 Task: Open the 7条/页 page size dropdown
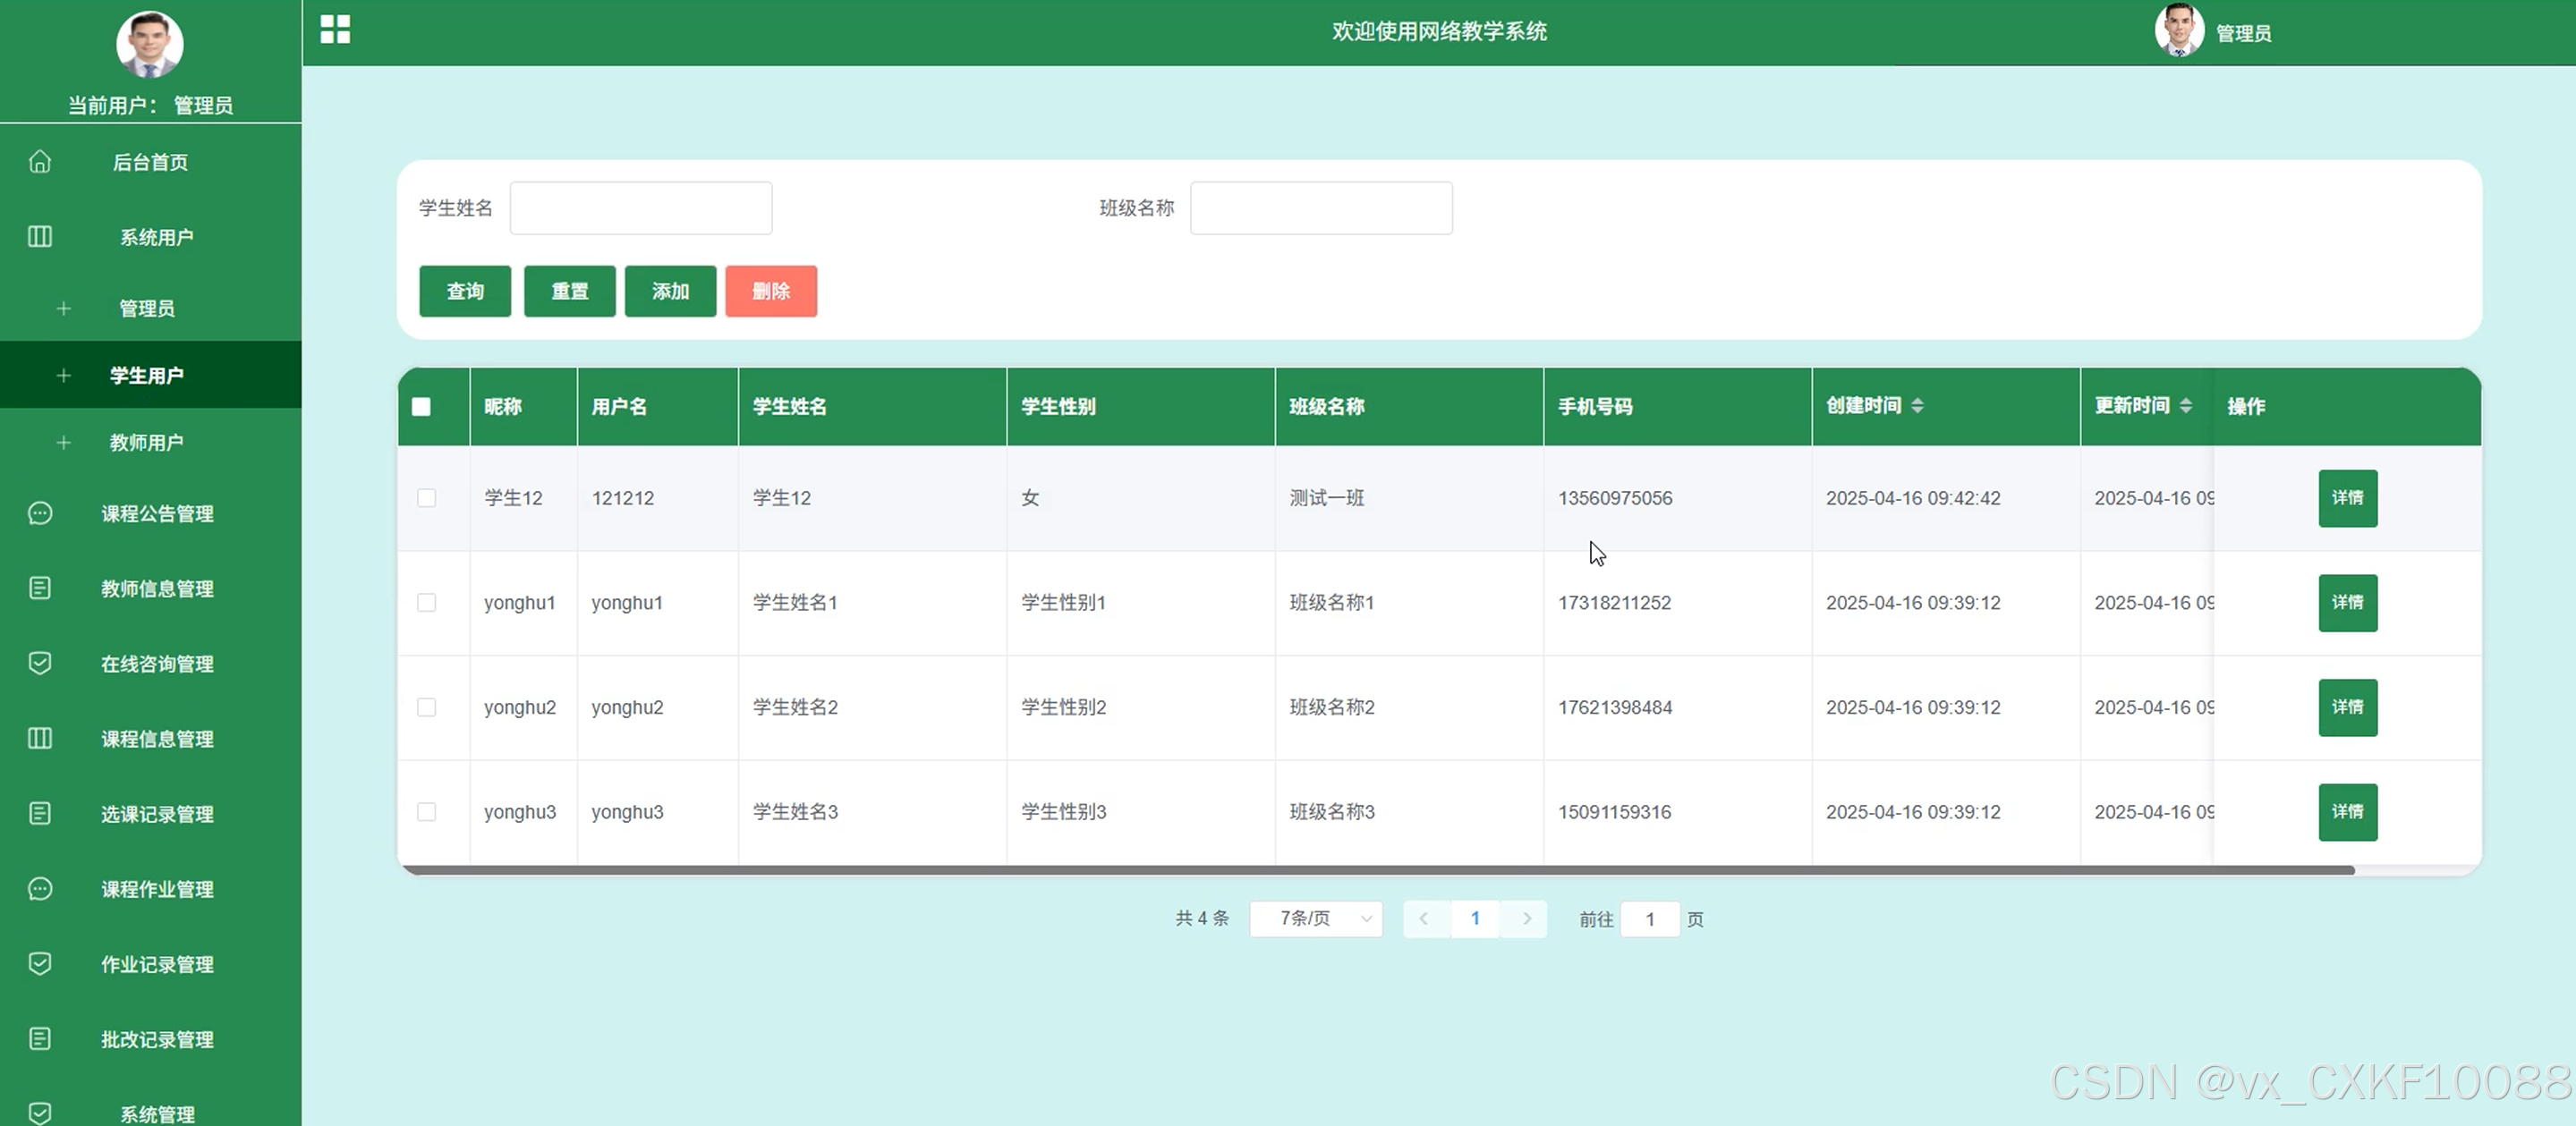click(x=1315, y=918)
